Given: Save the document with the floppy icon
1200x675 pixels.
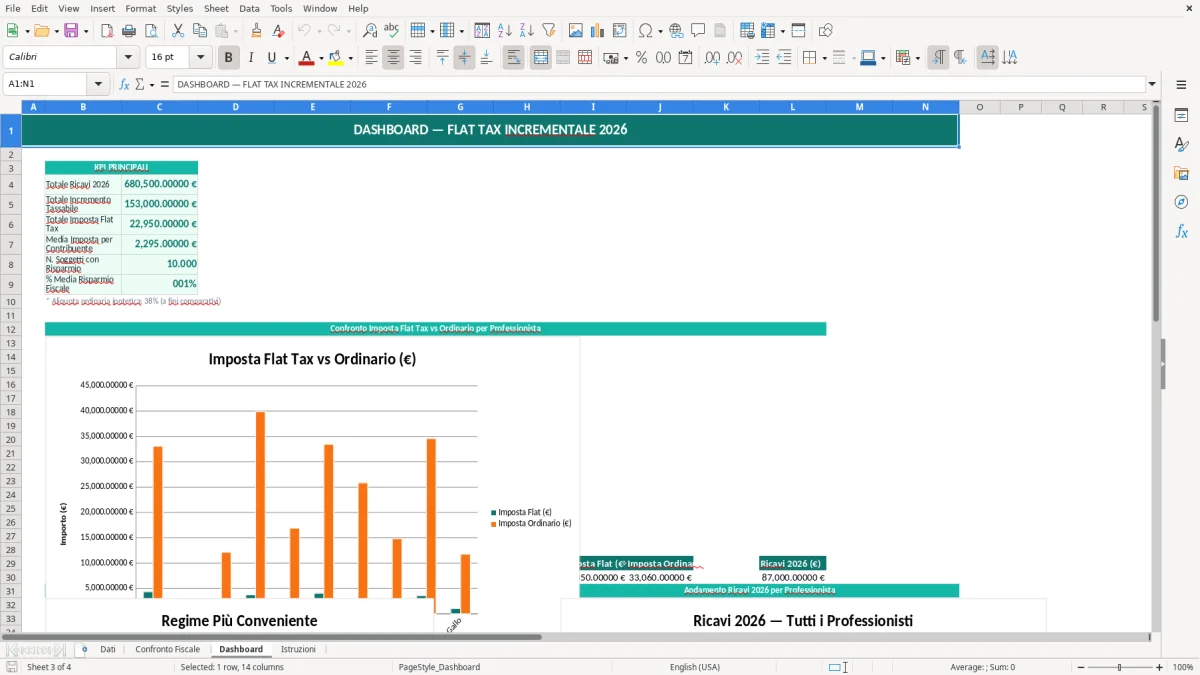Looking at the screenshot, I should pyautogui.click(x=71, y=31).
